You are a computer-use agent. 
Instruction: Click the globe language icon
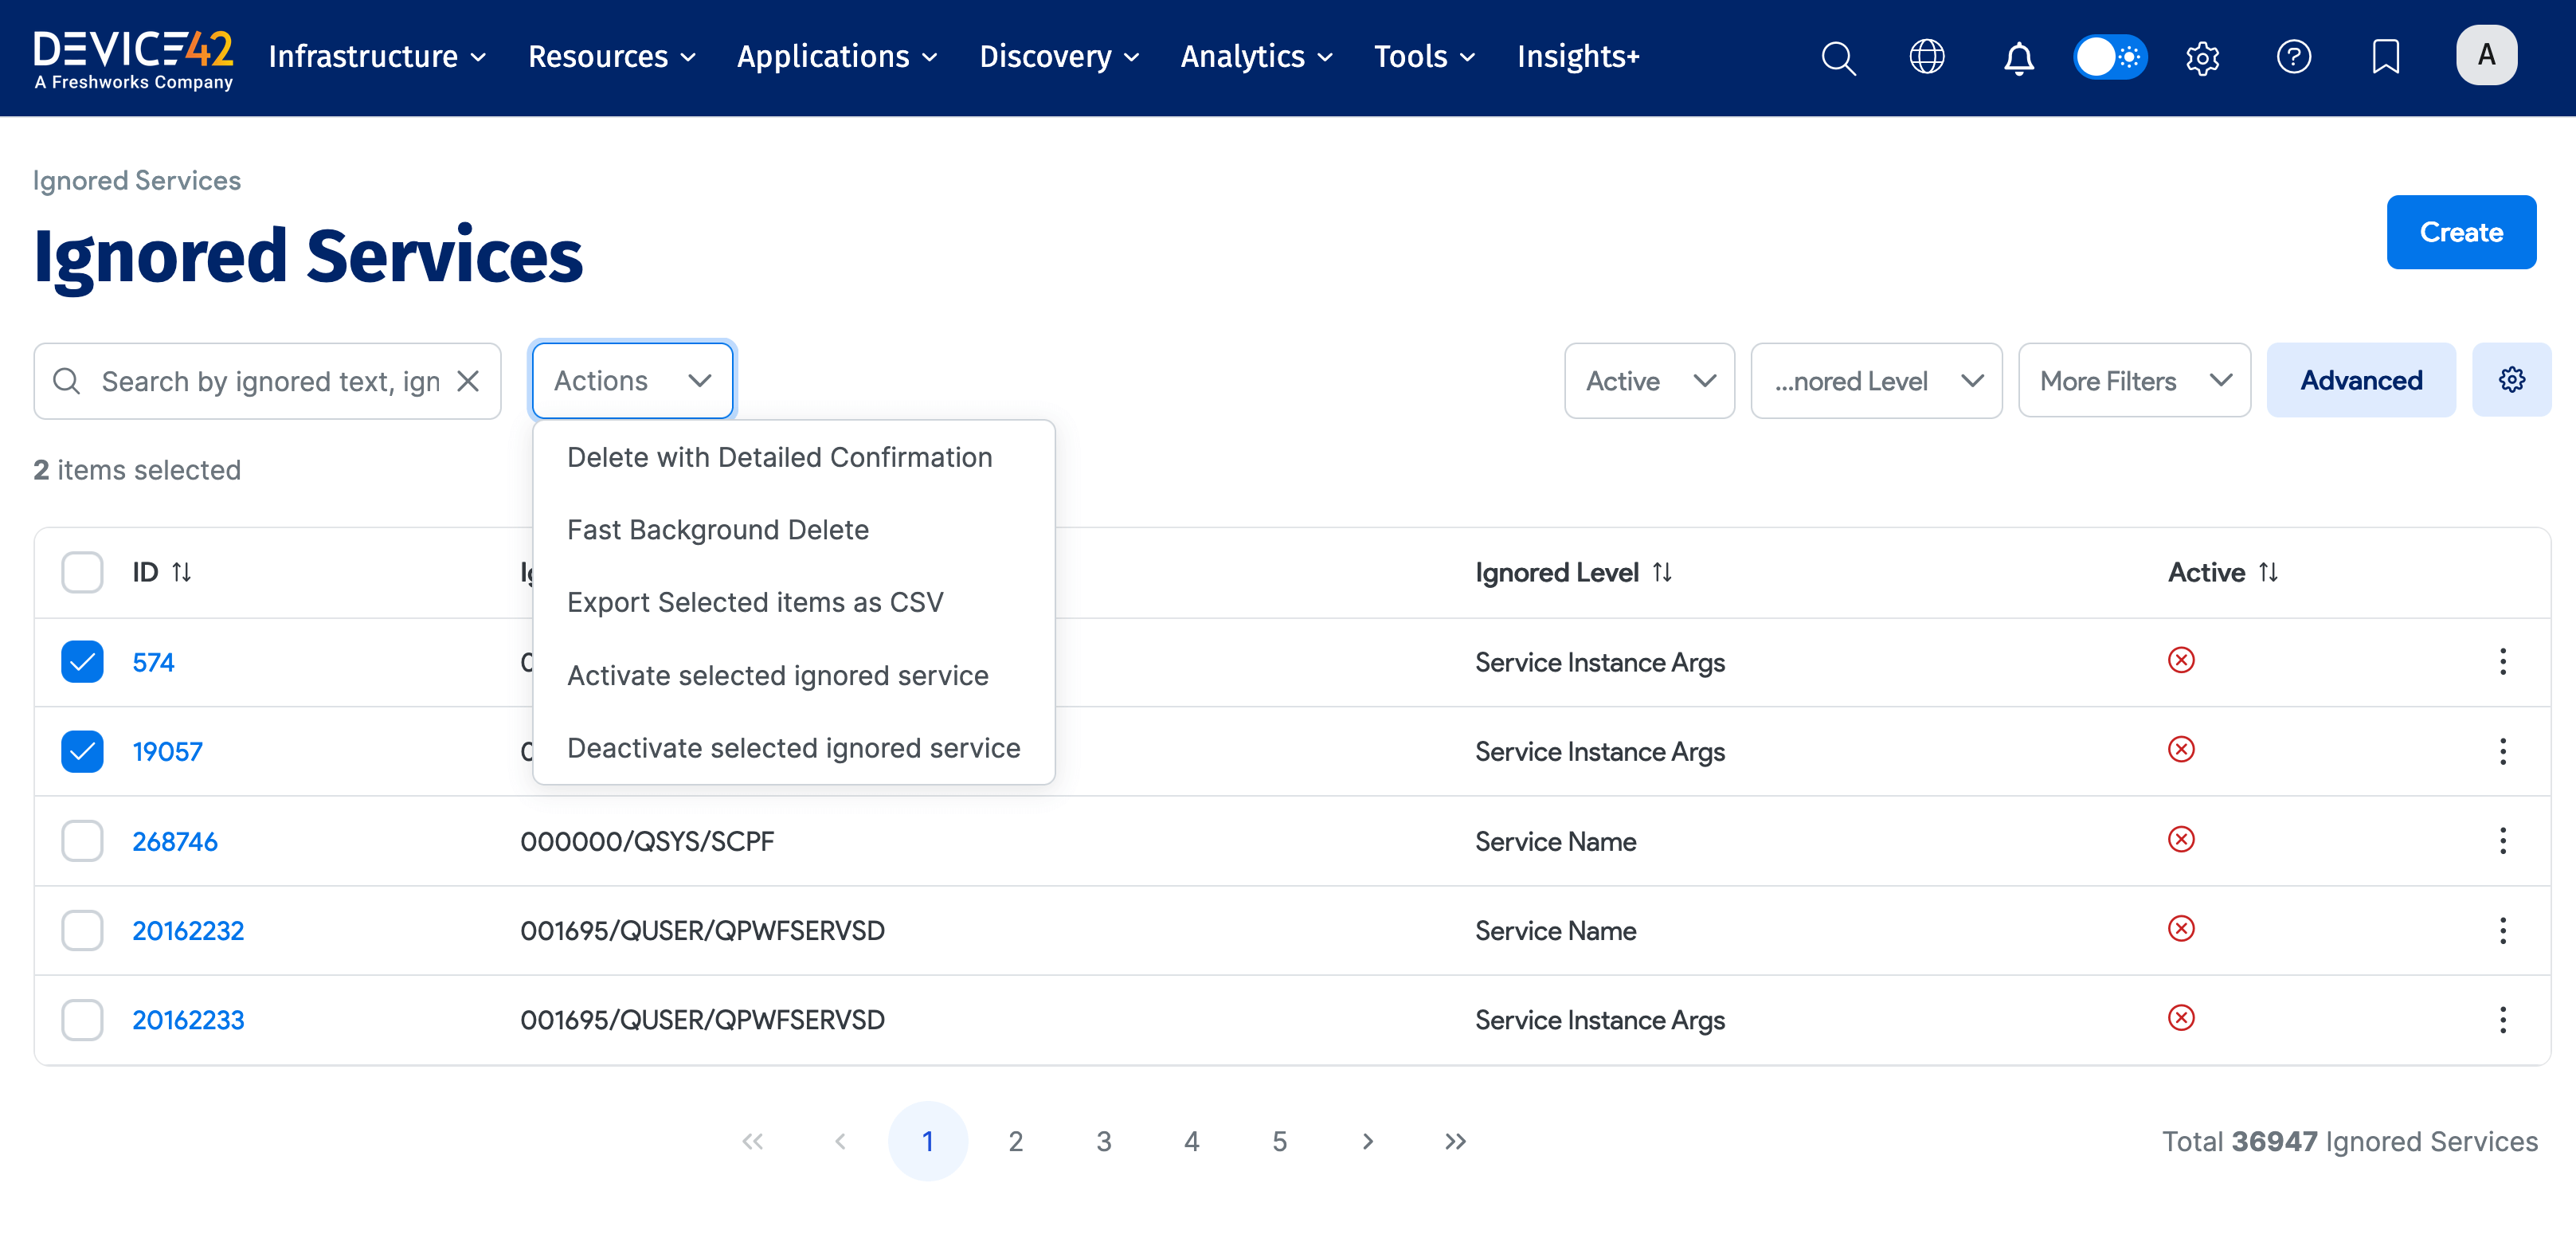[x=1926, y=57]
